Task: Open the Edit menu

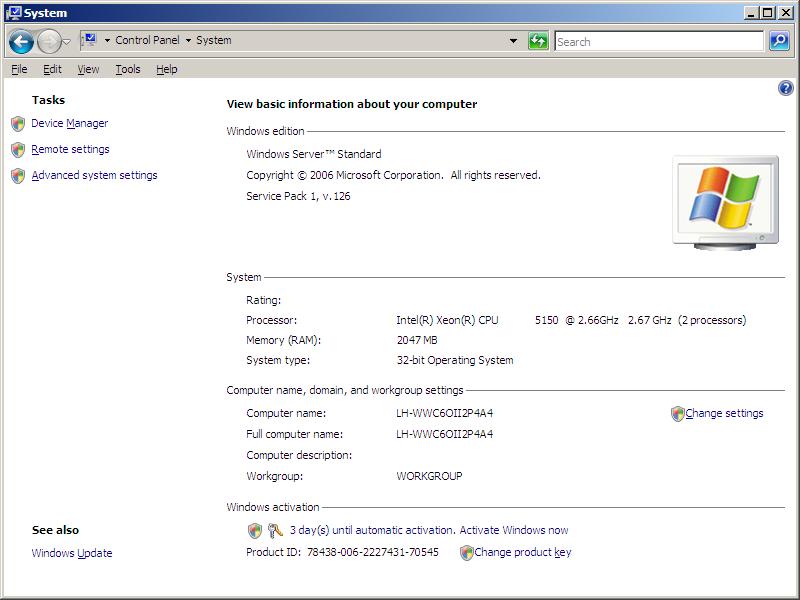Action: coord(52,69)
